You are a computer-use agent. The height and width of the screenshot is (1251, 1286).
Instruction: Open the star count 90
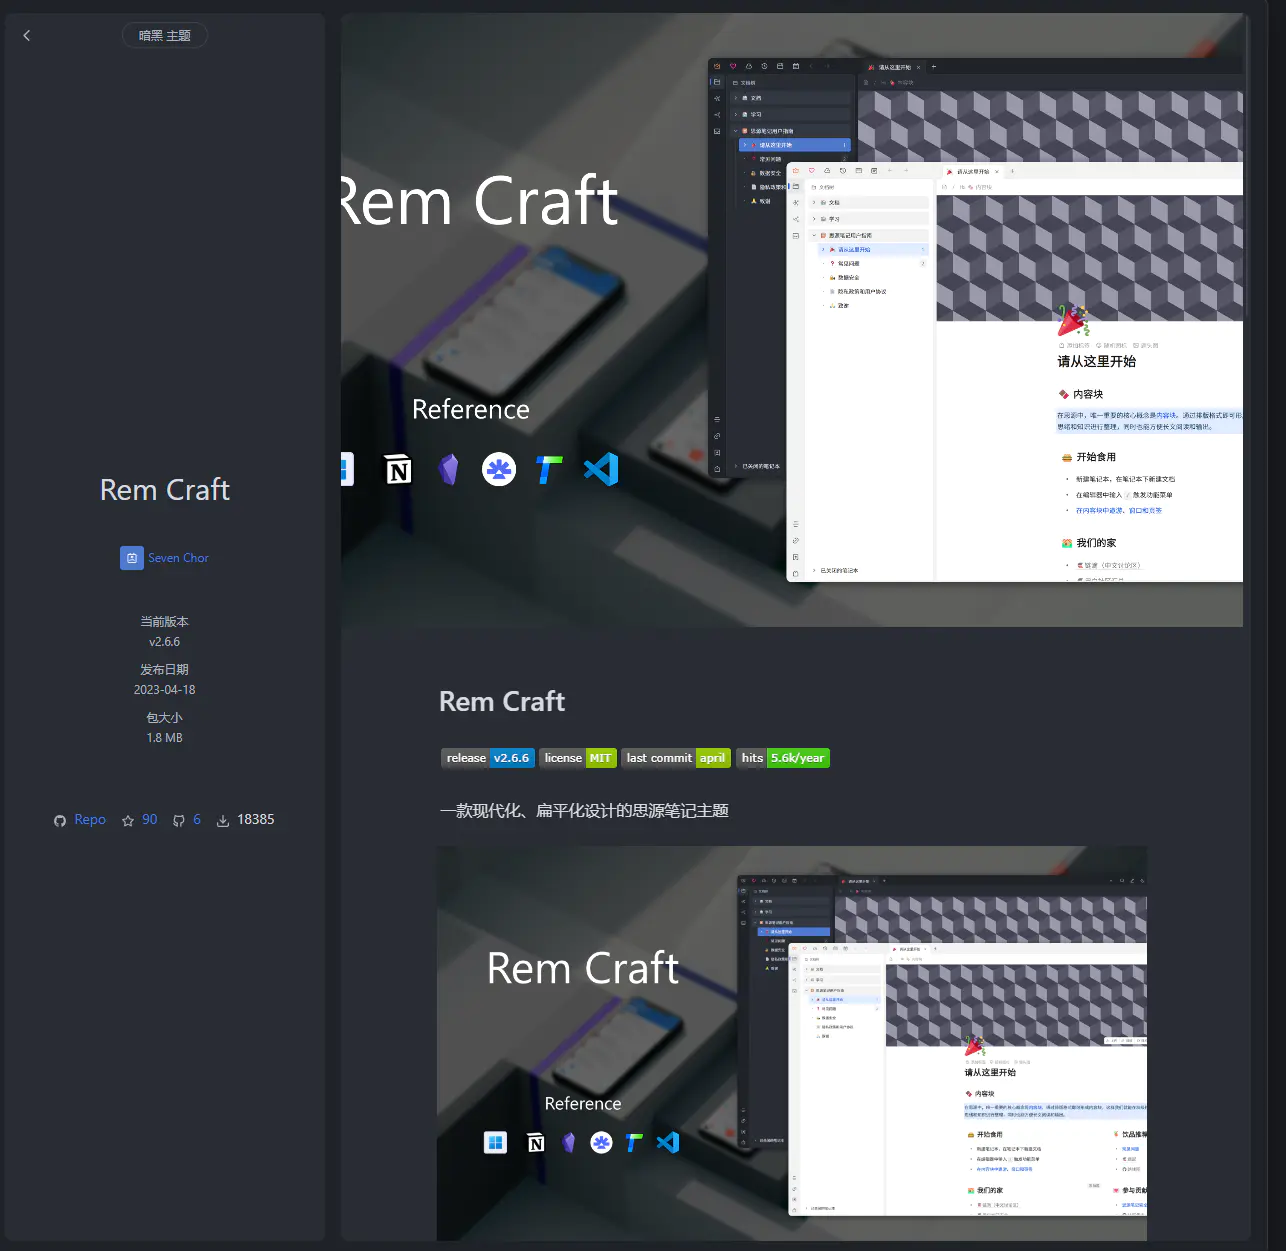(149, 820)
